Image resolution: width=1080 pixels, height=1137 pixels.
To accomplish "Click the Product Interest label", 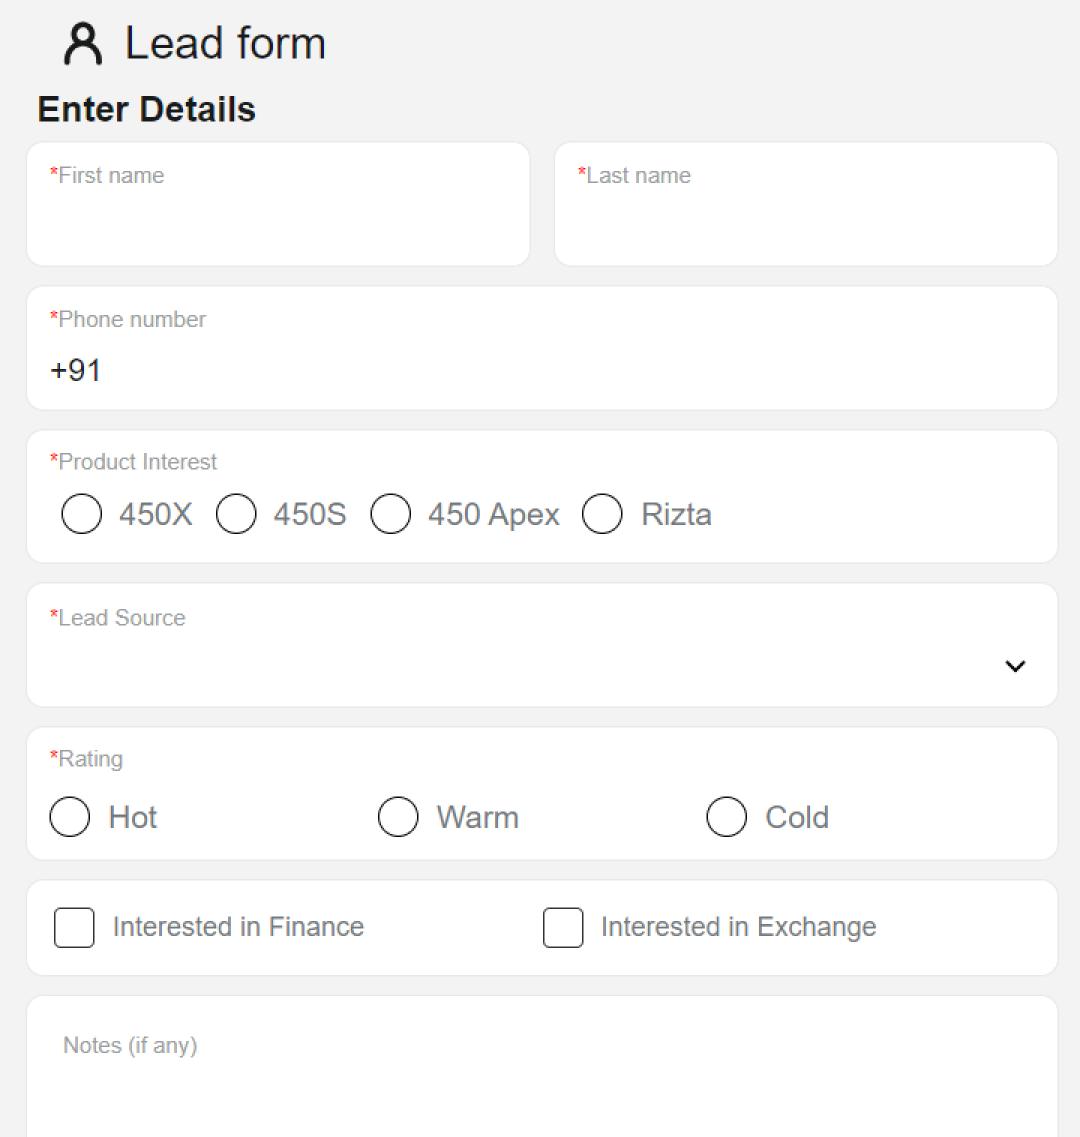I will tap(133, 462).
